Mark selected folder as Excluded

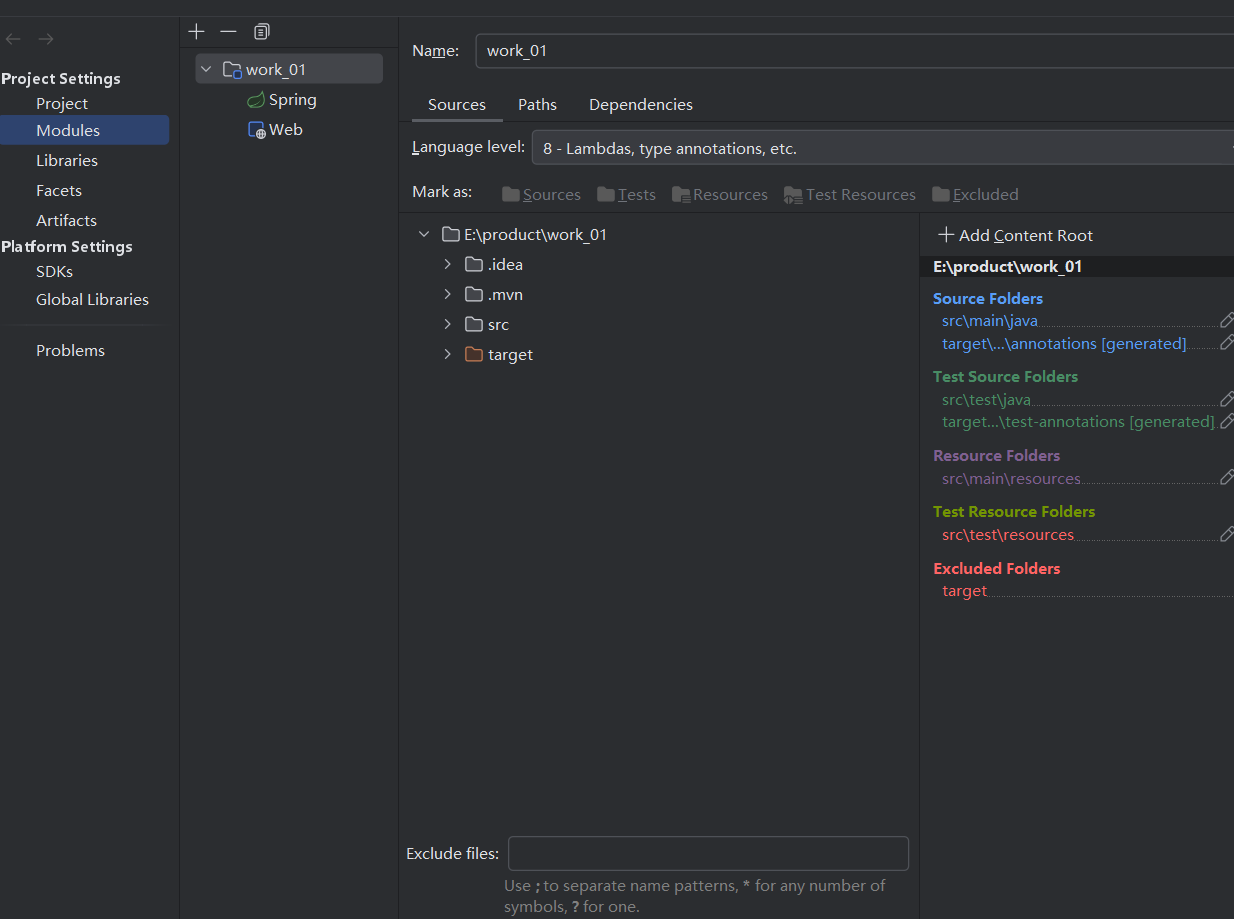[975, 194]
